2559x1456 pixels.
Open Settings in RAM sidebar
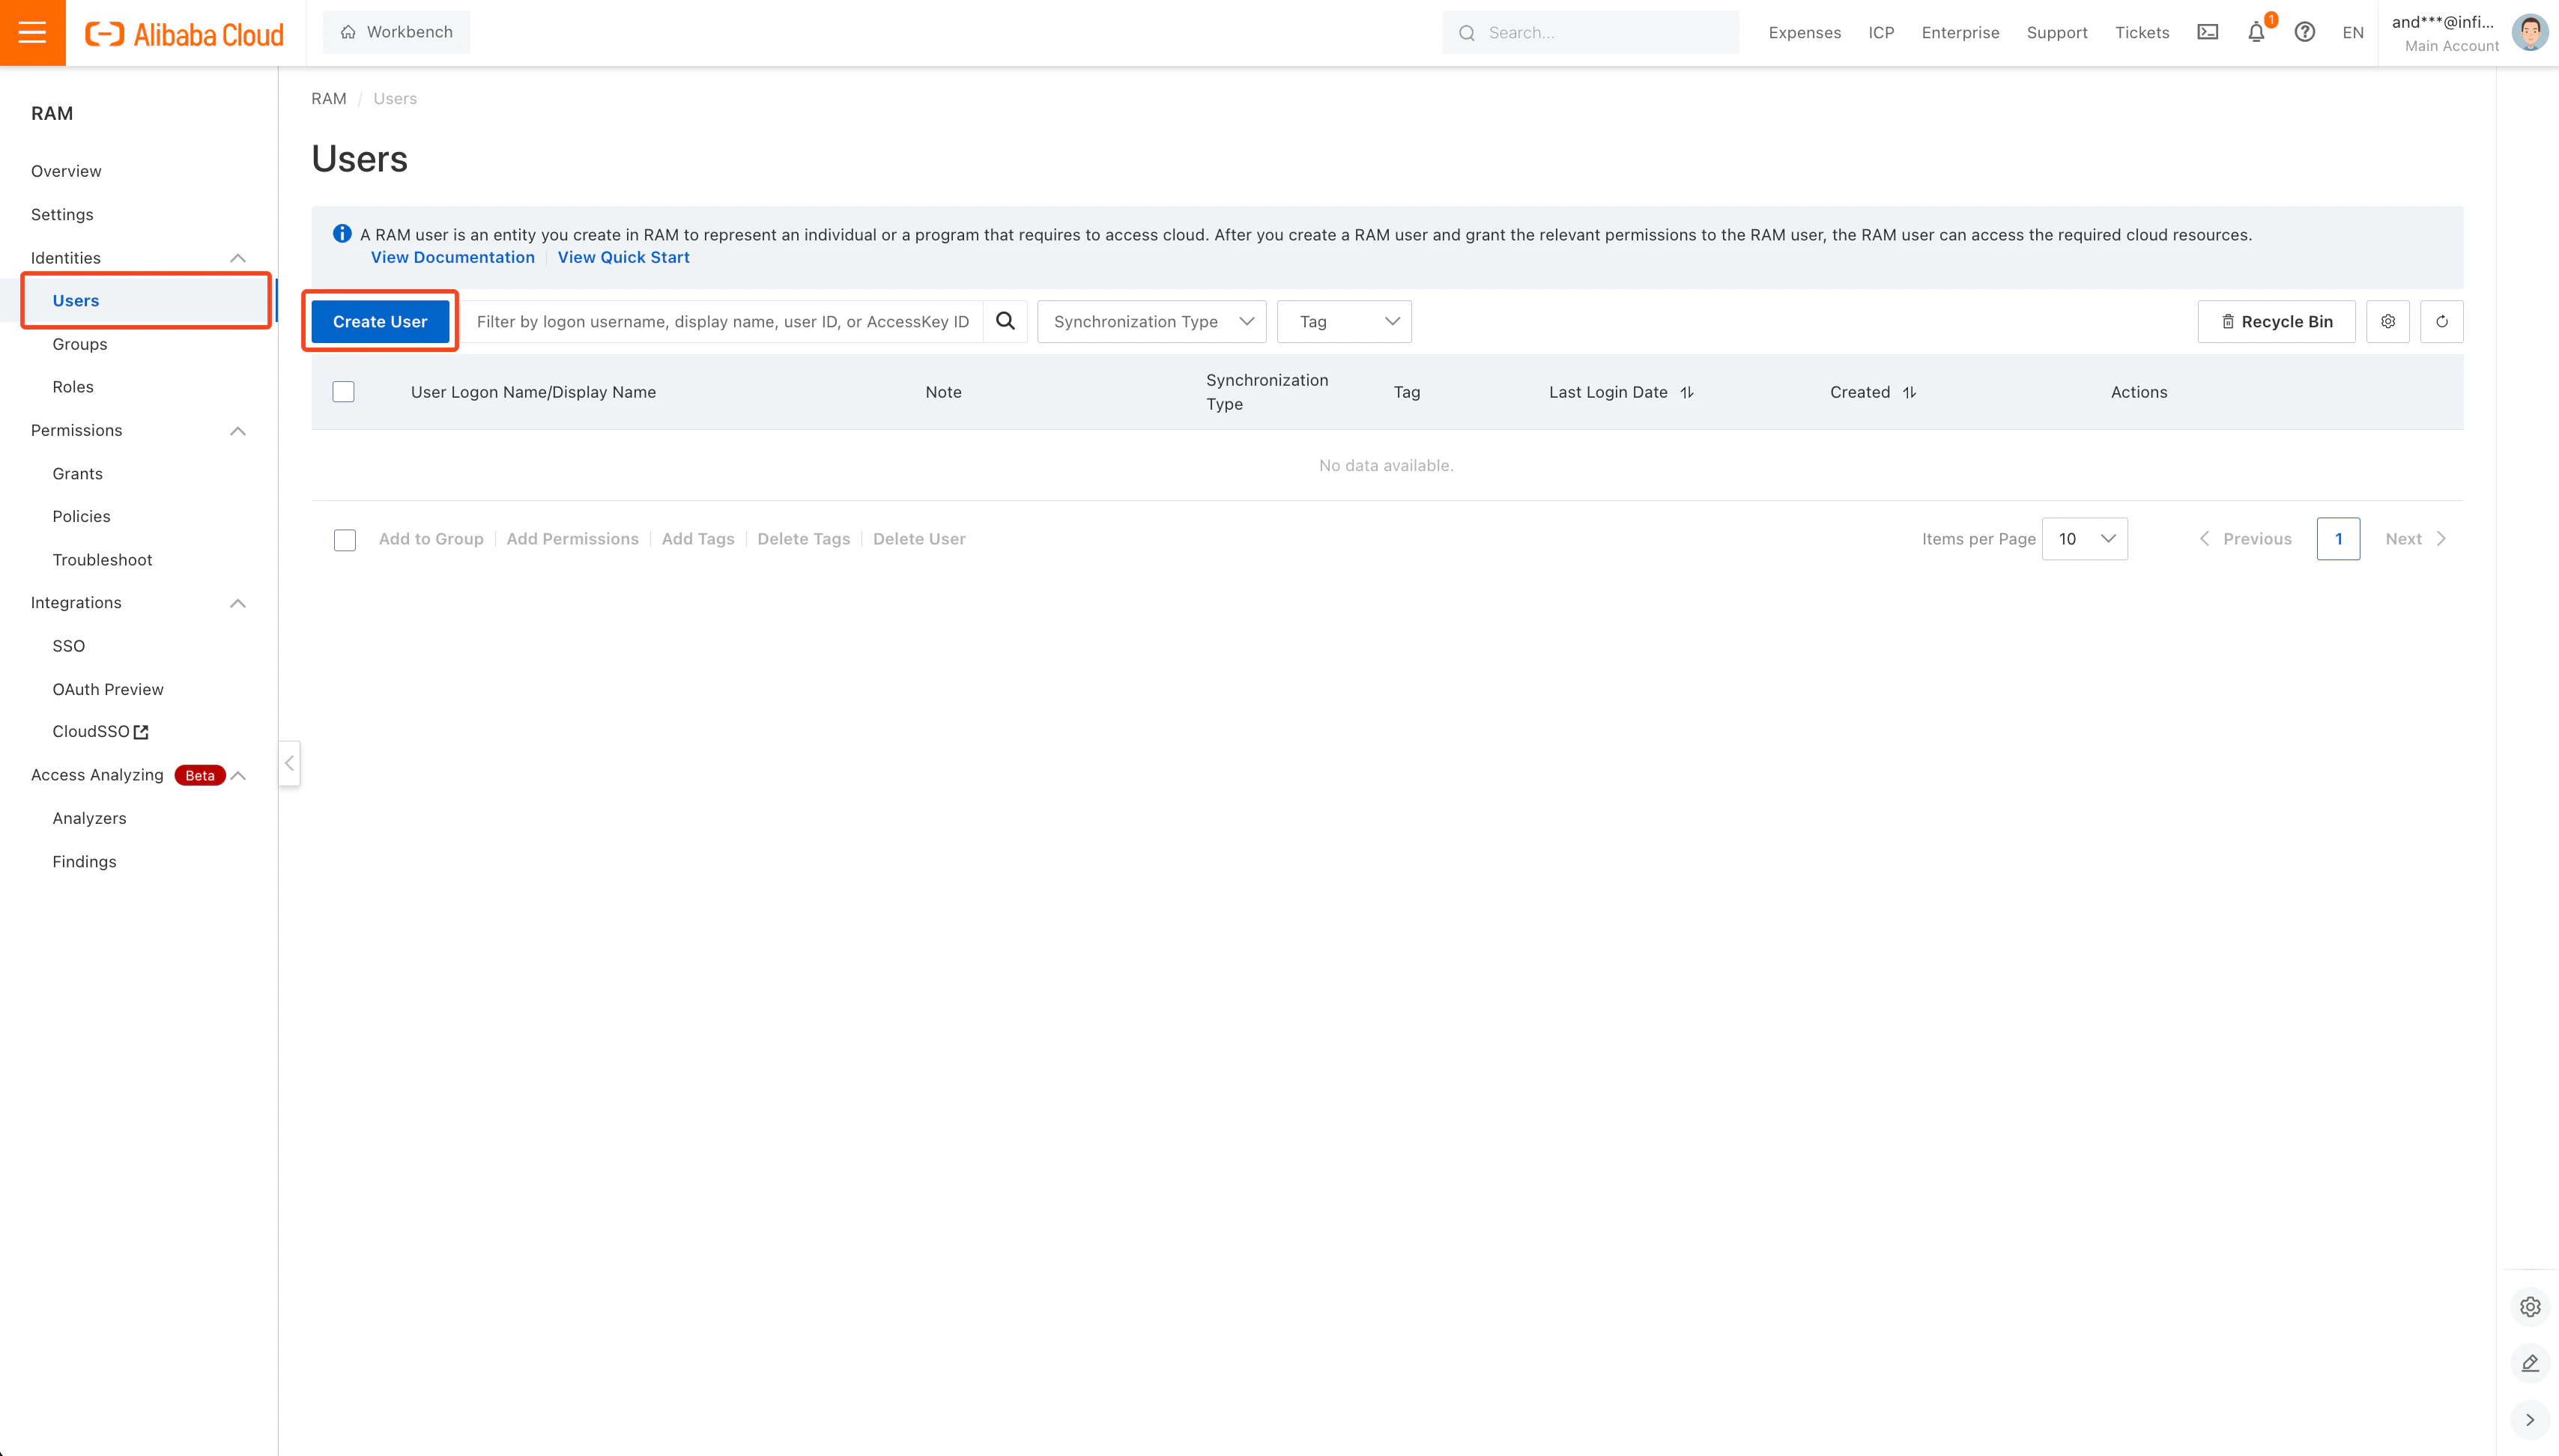point(62,214)
